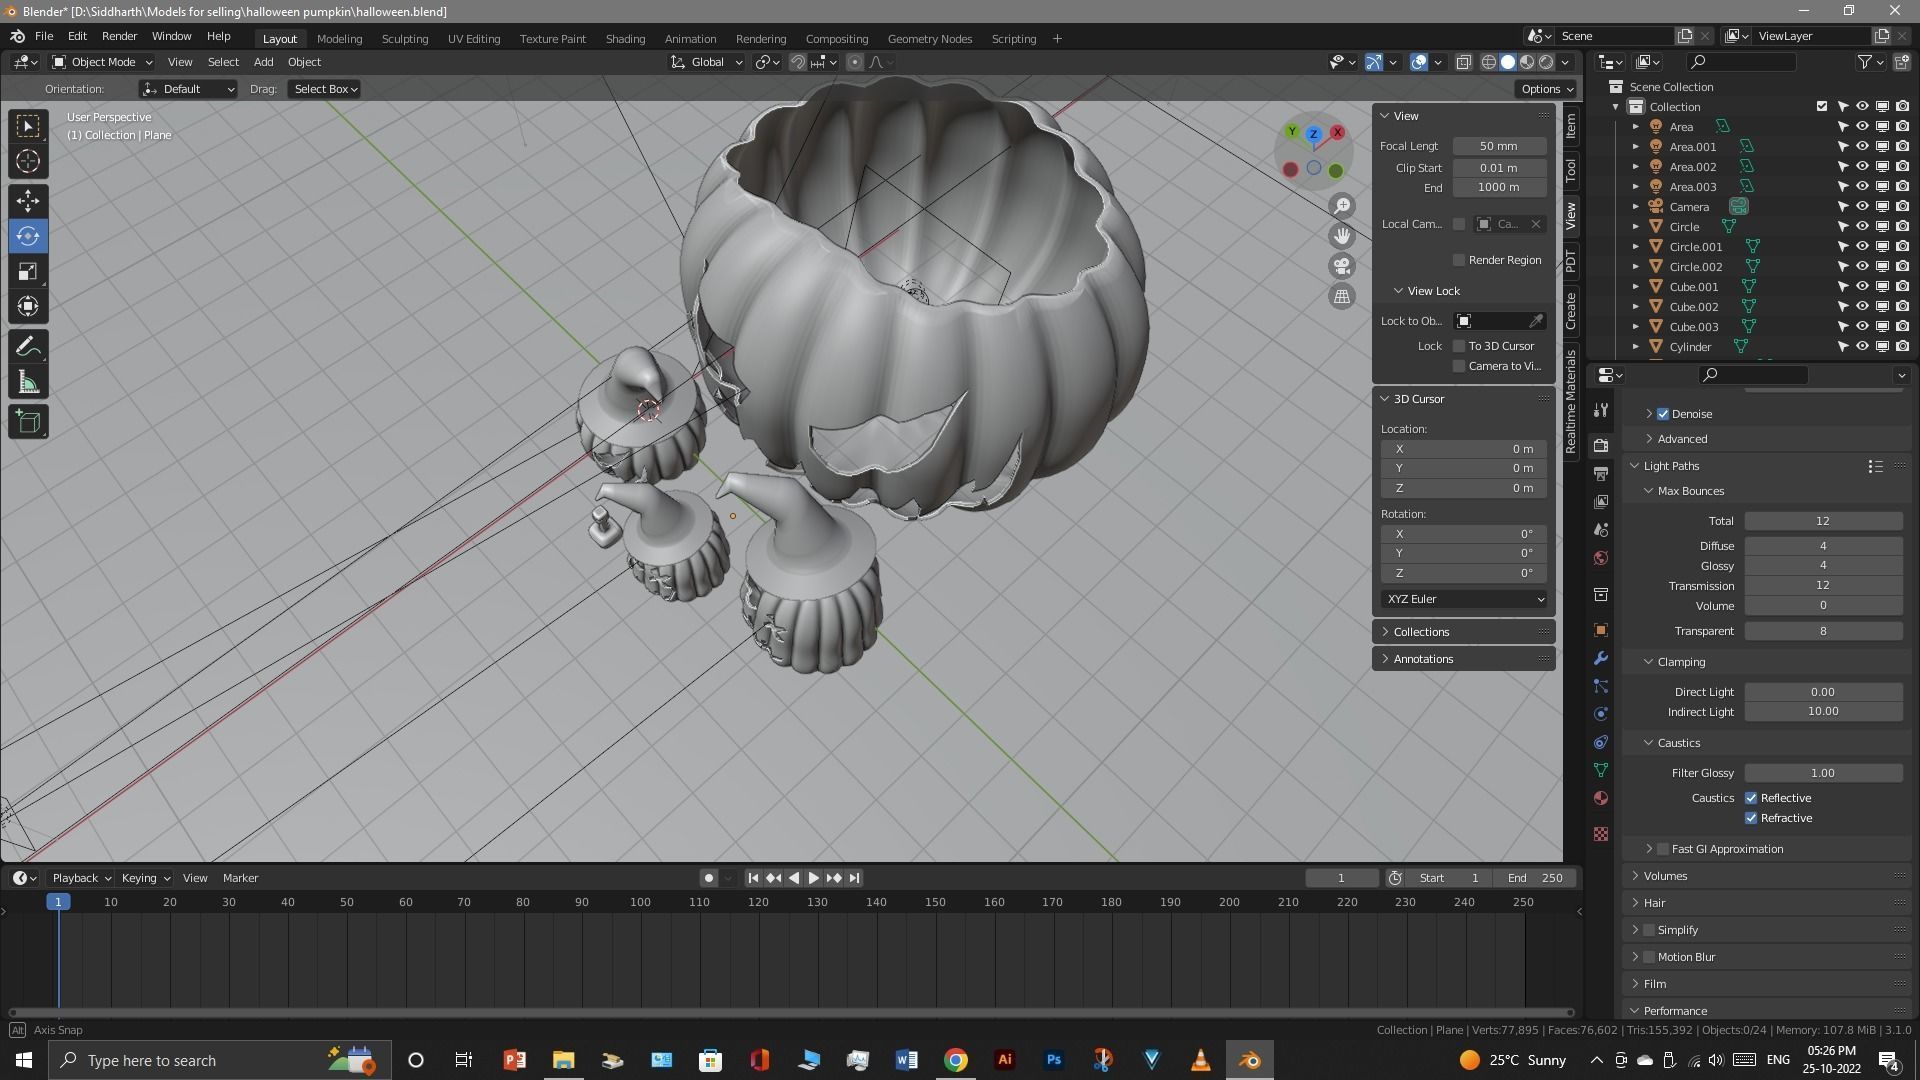Open World properties tab icon
This screenshot has width=1920, height=1080.
(1601, 557)
